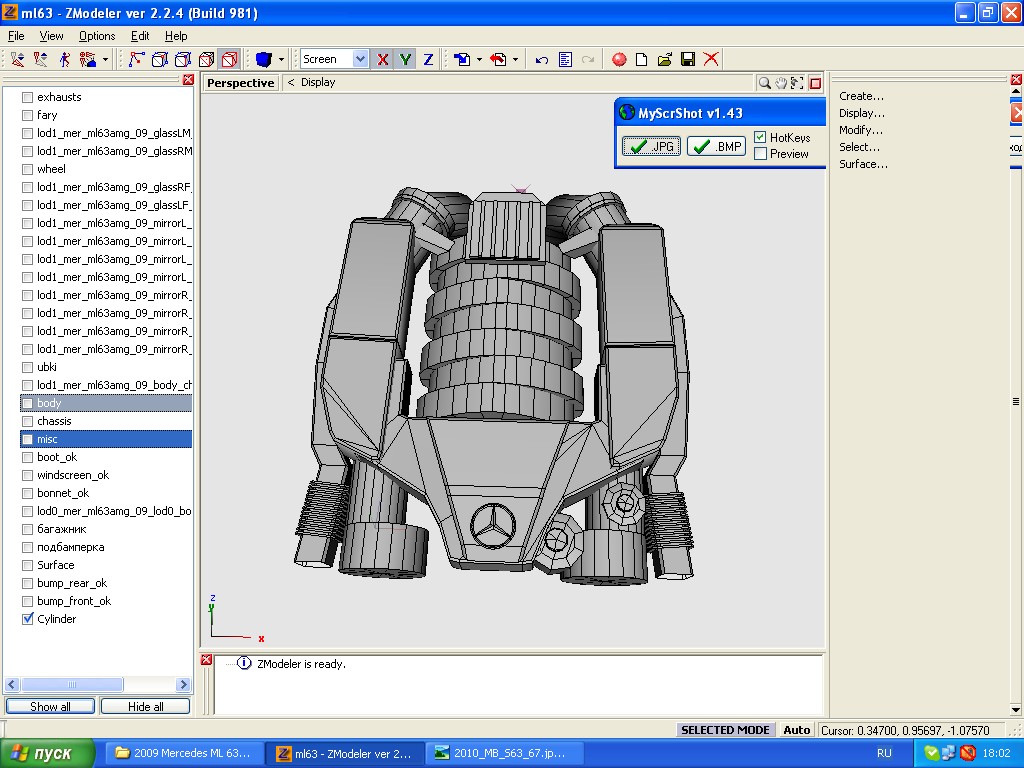Uncheck the Cylinder object visibility checkbox

(x=28, y=619)
